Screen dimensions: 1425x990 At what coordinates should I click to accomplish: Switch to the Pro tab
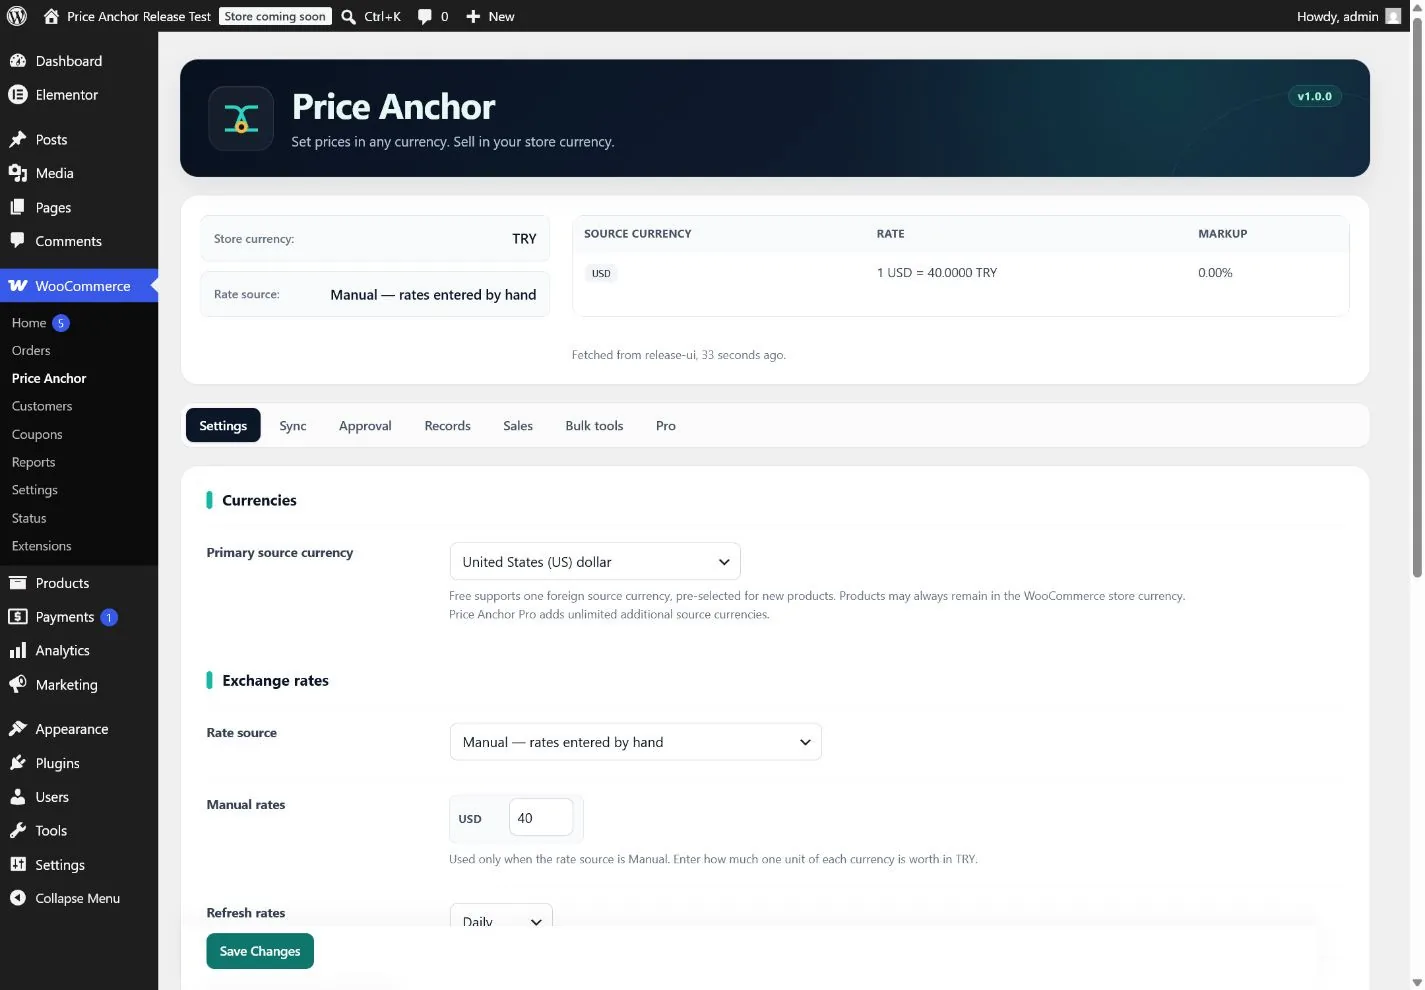(x=666, y=426)
